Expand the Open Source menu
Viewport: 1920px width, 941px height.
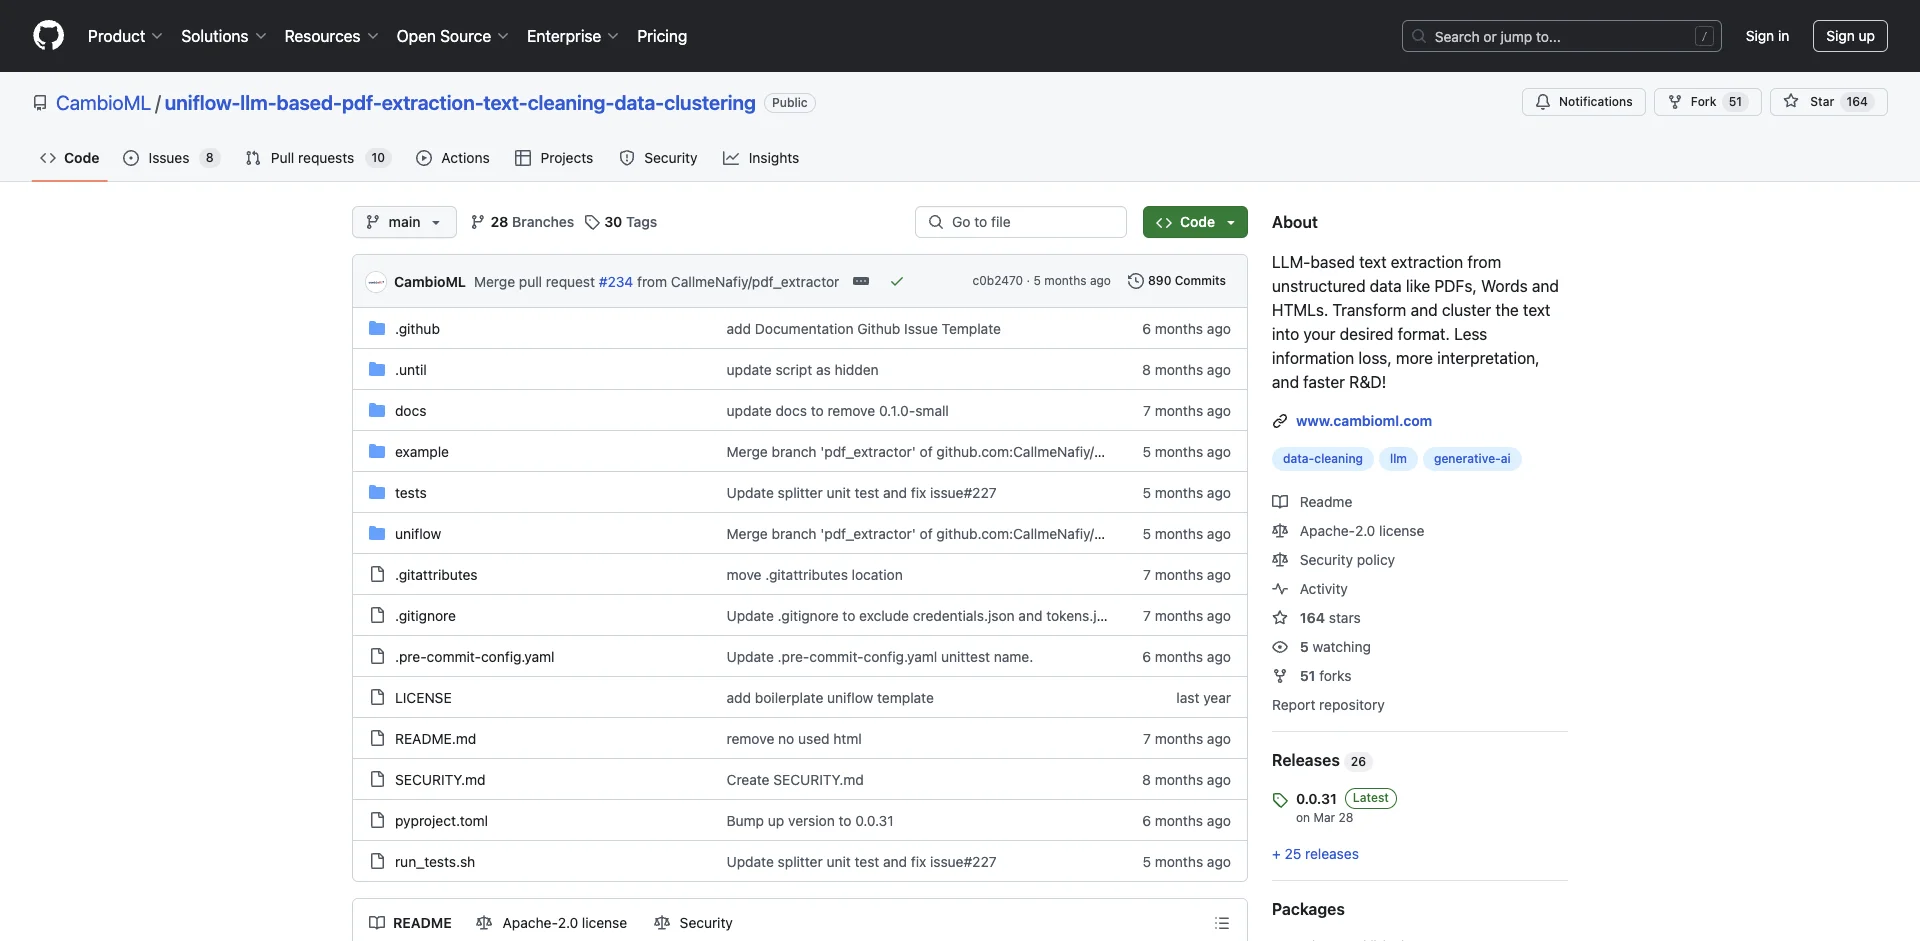(x=452, y=36)
